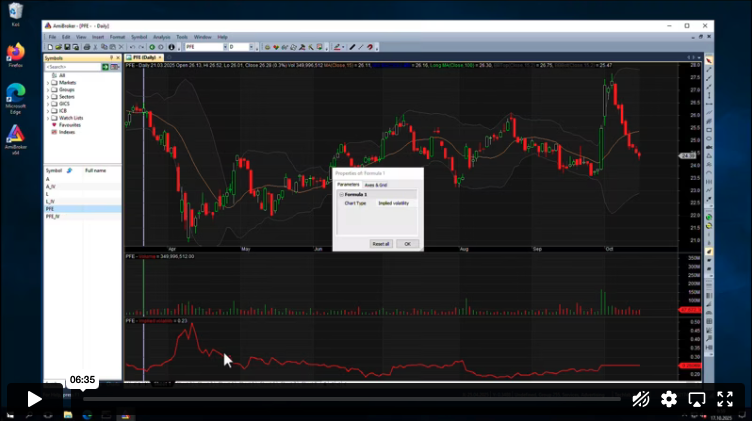
Task: Click the video player settings gear
Action: (x=669, y=399)
